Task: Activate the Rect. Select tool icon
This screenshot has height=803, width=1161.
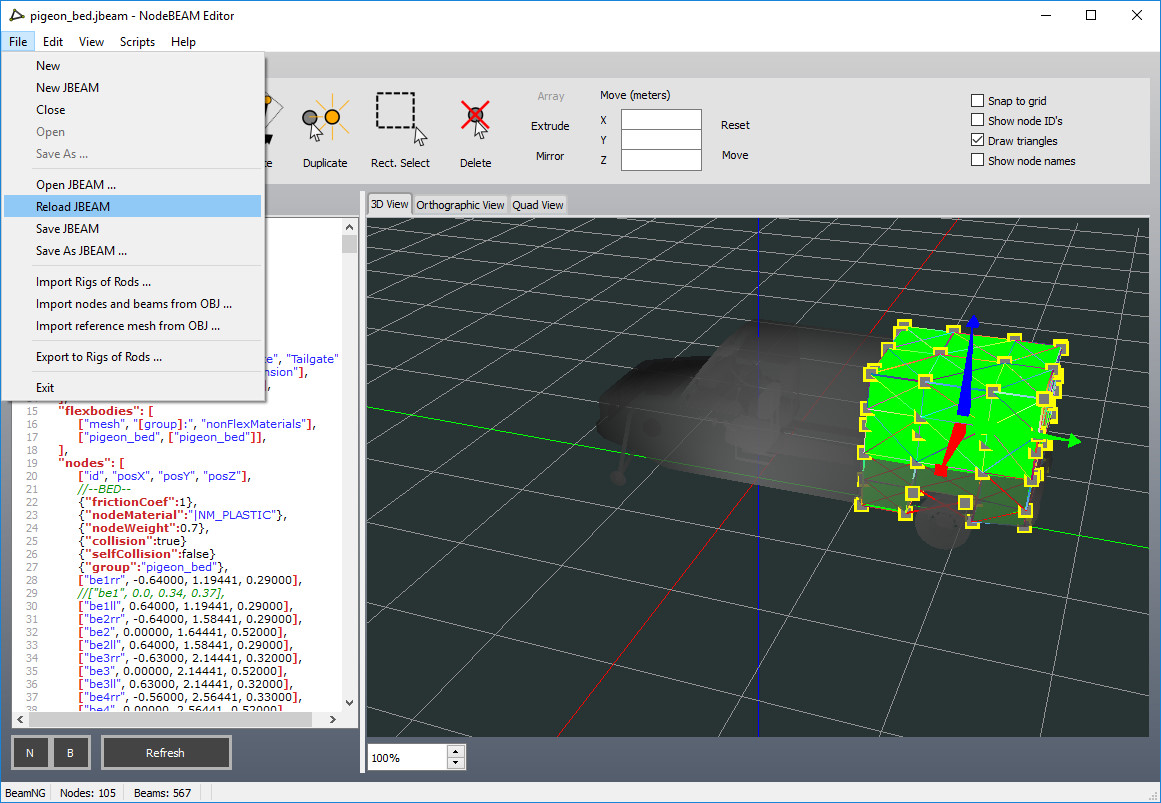Action: click(x=401, y=119)
